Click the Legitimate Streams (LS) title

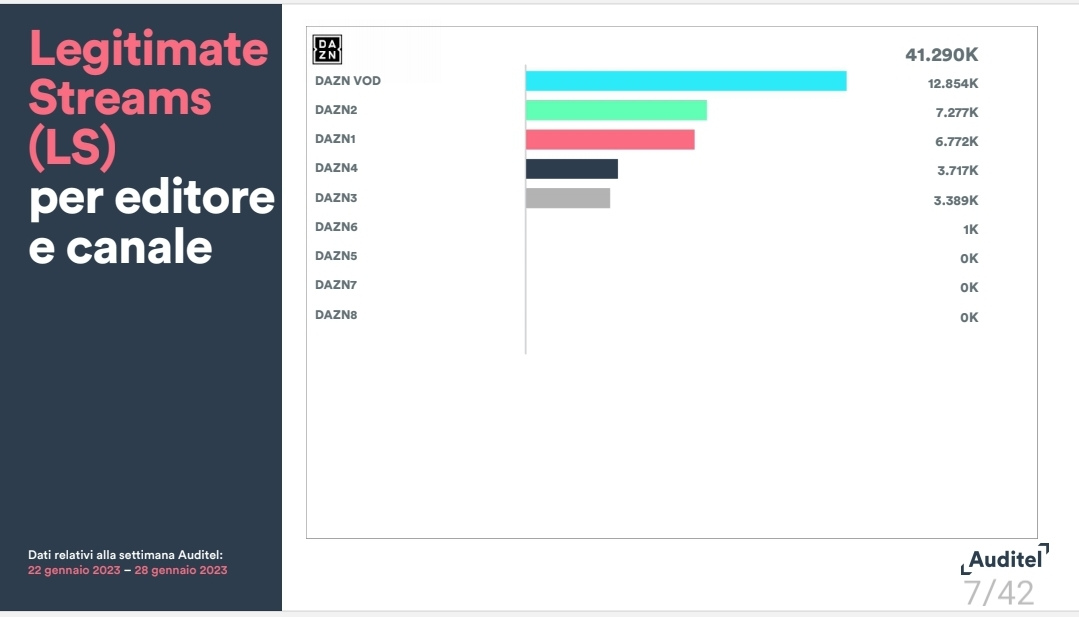148,99
